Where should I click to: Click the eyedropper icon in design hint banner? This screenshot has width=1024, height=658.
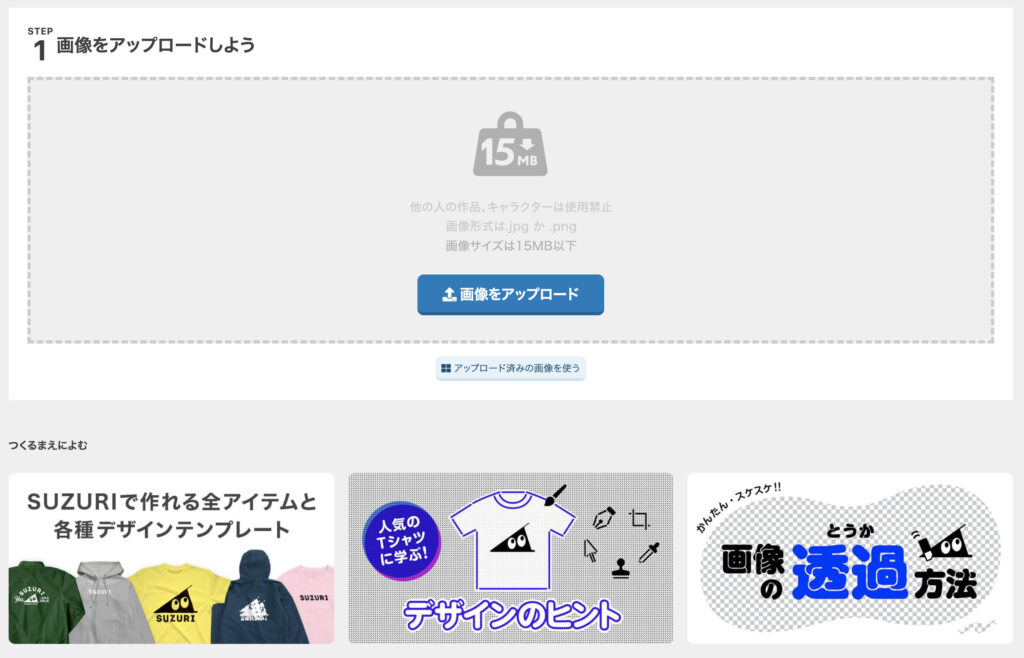(x=649, y=552)
